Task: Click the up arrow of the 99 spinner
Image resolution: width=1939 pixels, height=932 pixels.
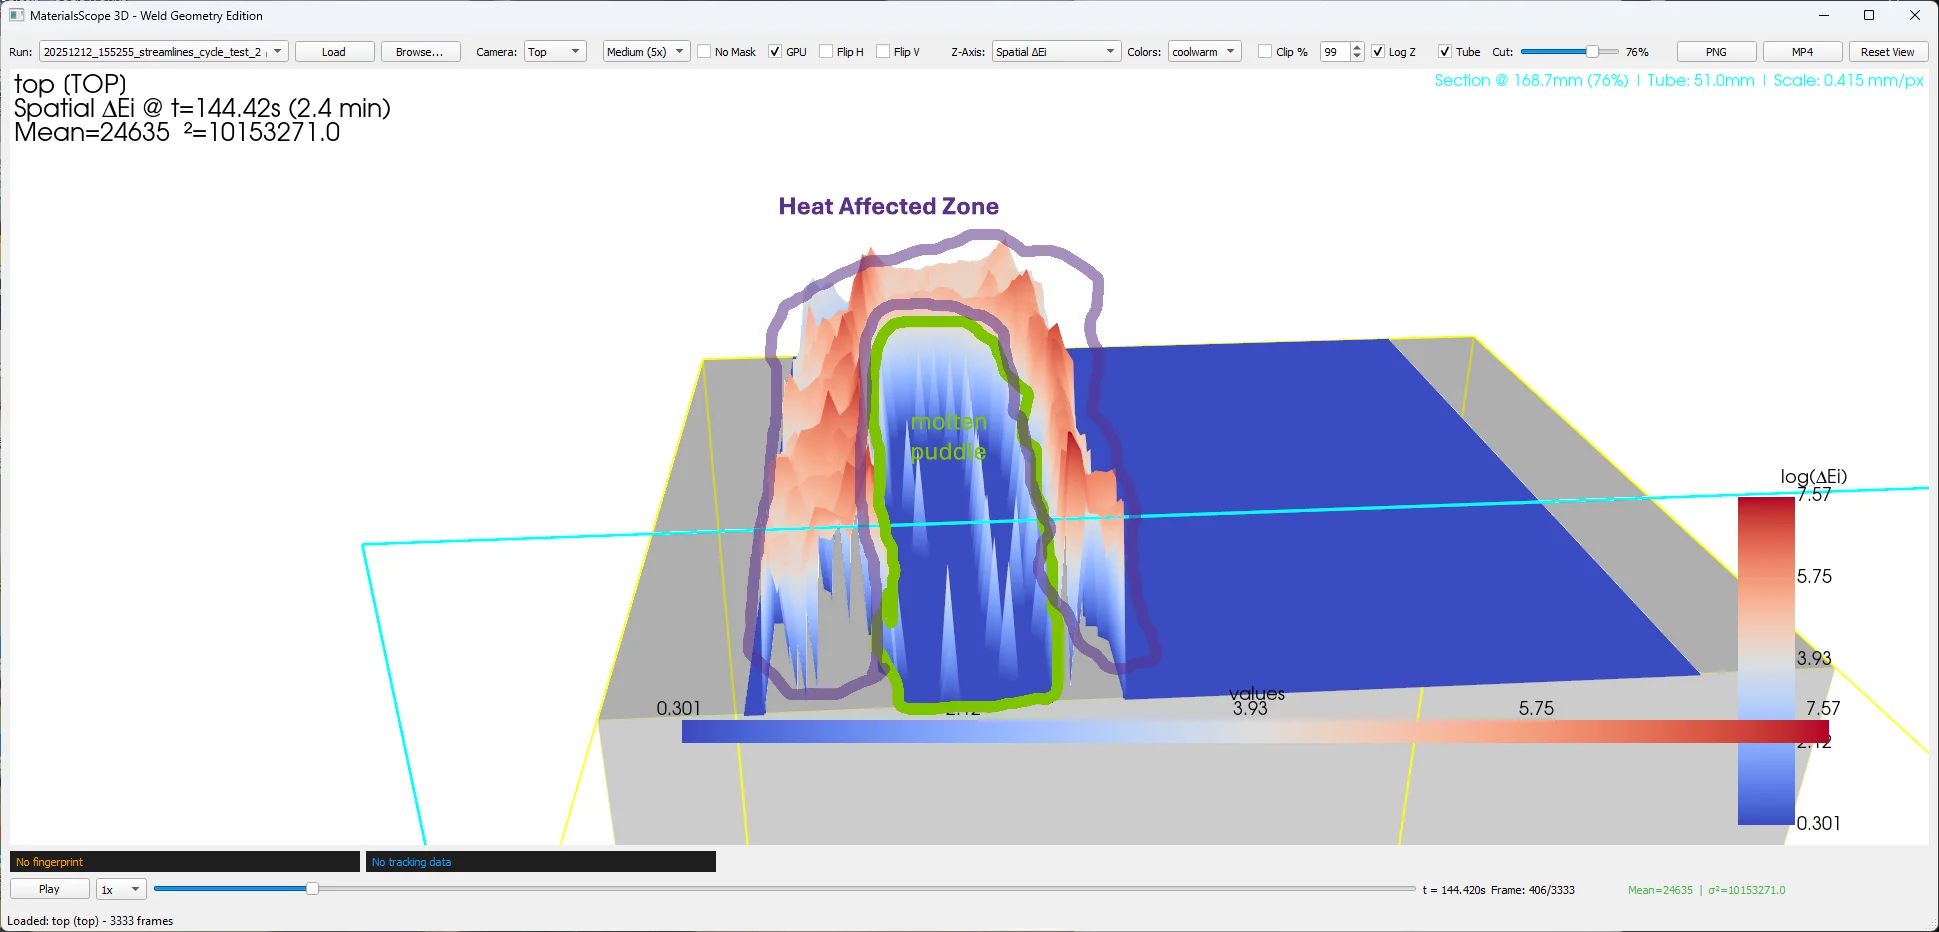Action: tap(1356, 46)
